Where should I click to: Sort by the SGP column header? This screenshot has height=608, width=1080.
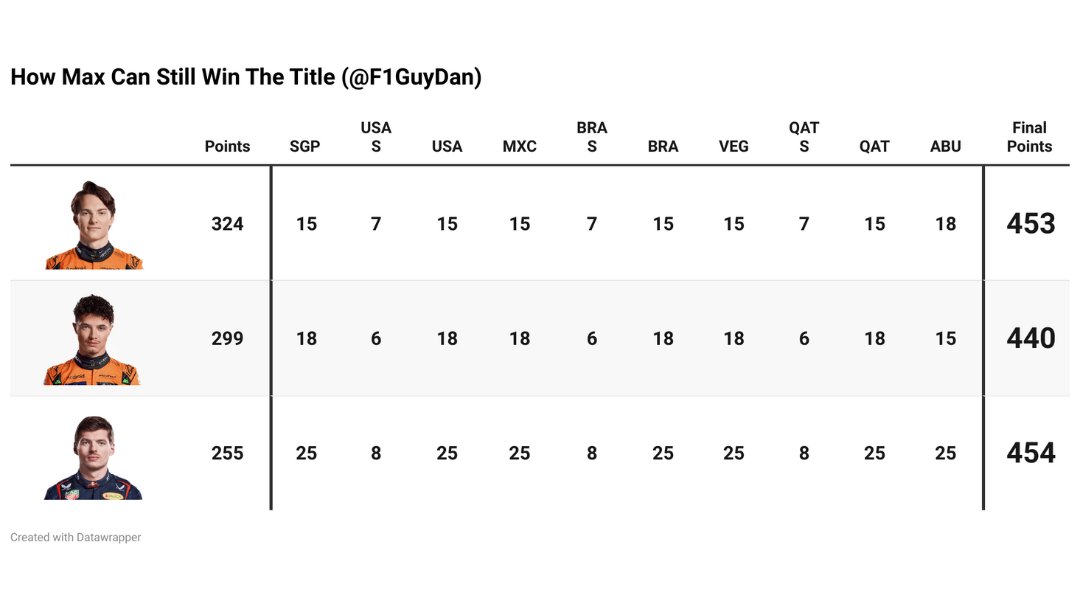[x=305, y=146]
